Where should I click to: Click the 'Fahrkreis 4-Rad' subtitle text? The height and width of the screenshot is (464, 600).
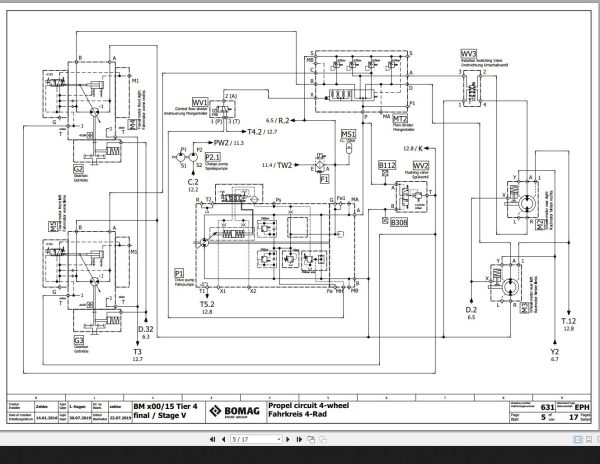(297, 414)
